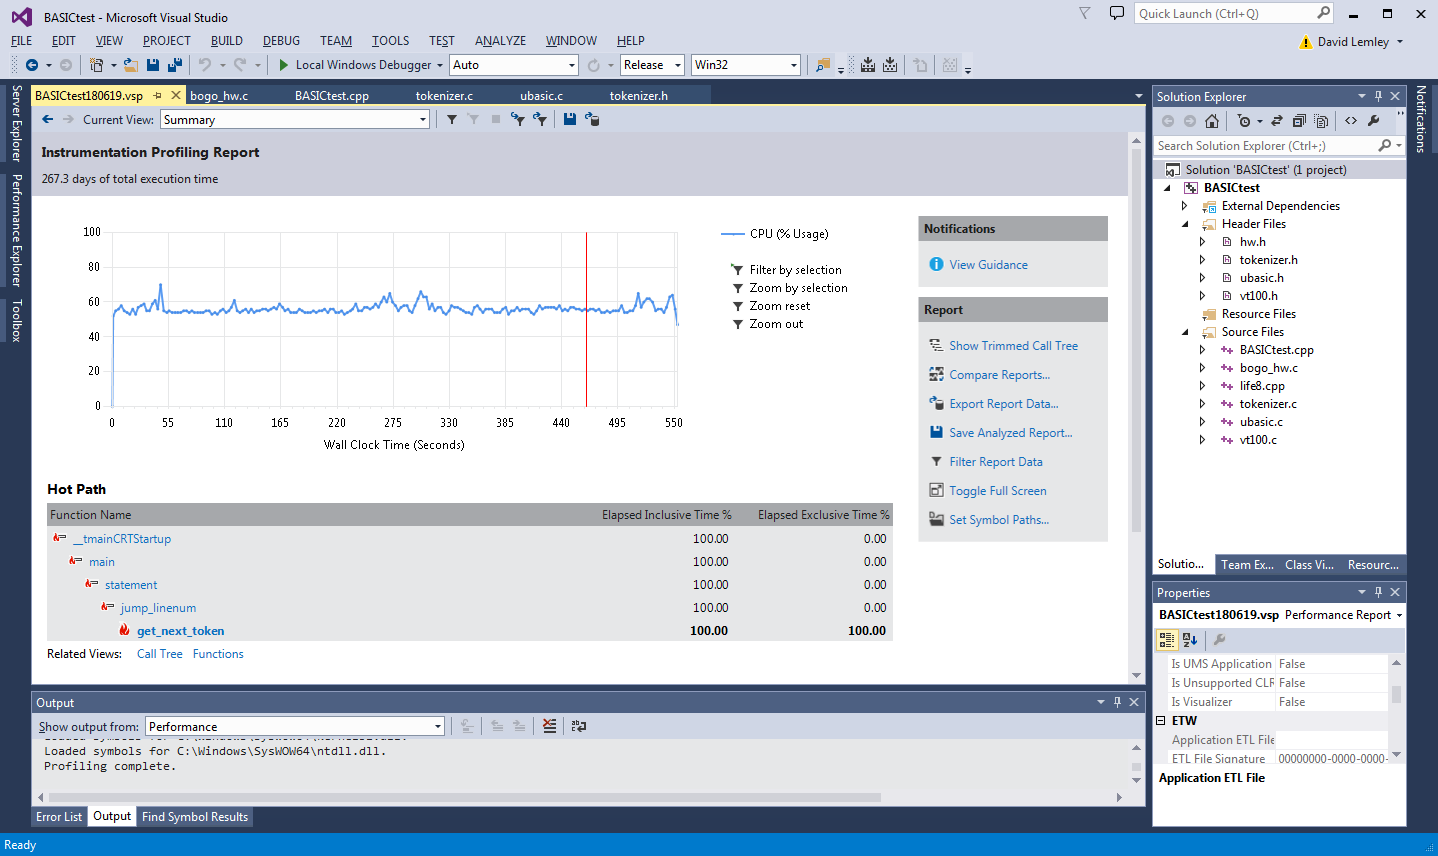Click the Open File folder icon
The width and height of the screenshot is (1438, 856).
(130, 65)
